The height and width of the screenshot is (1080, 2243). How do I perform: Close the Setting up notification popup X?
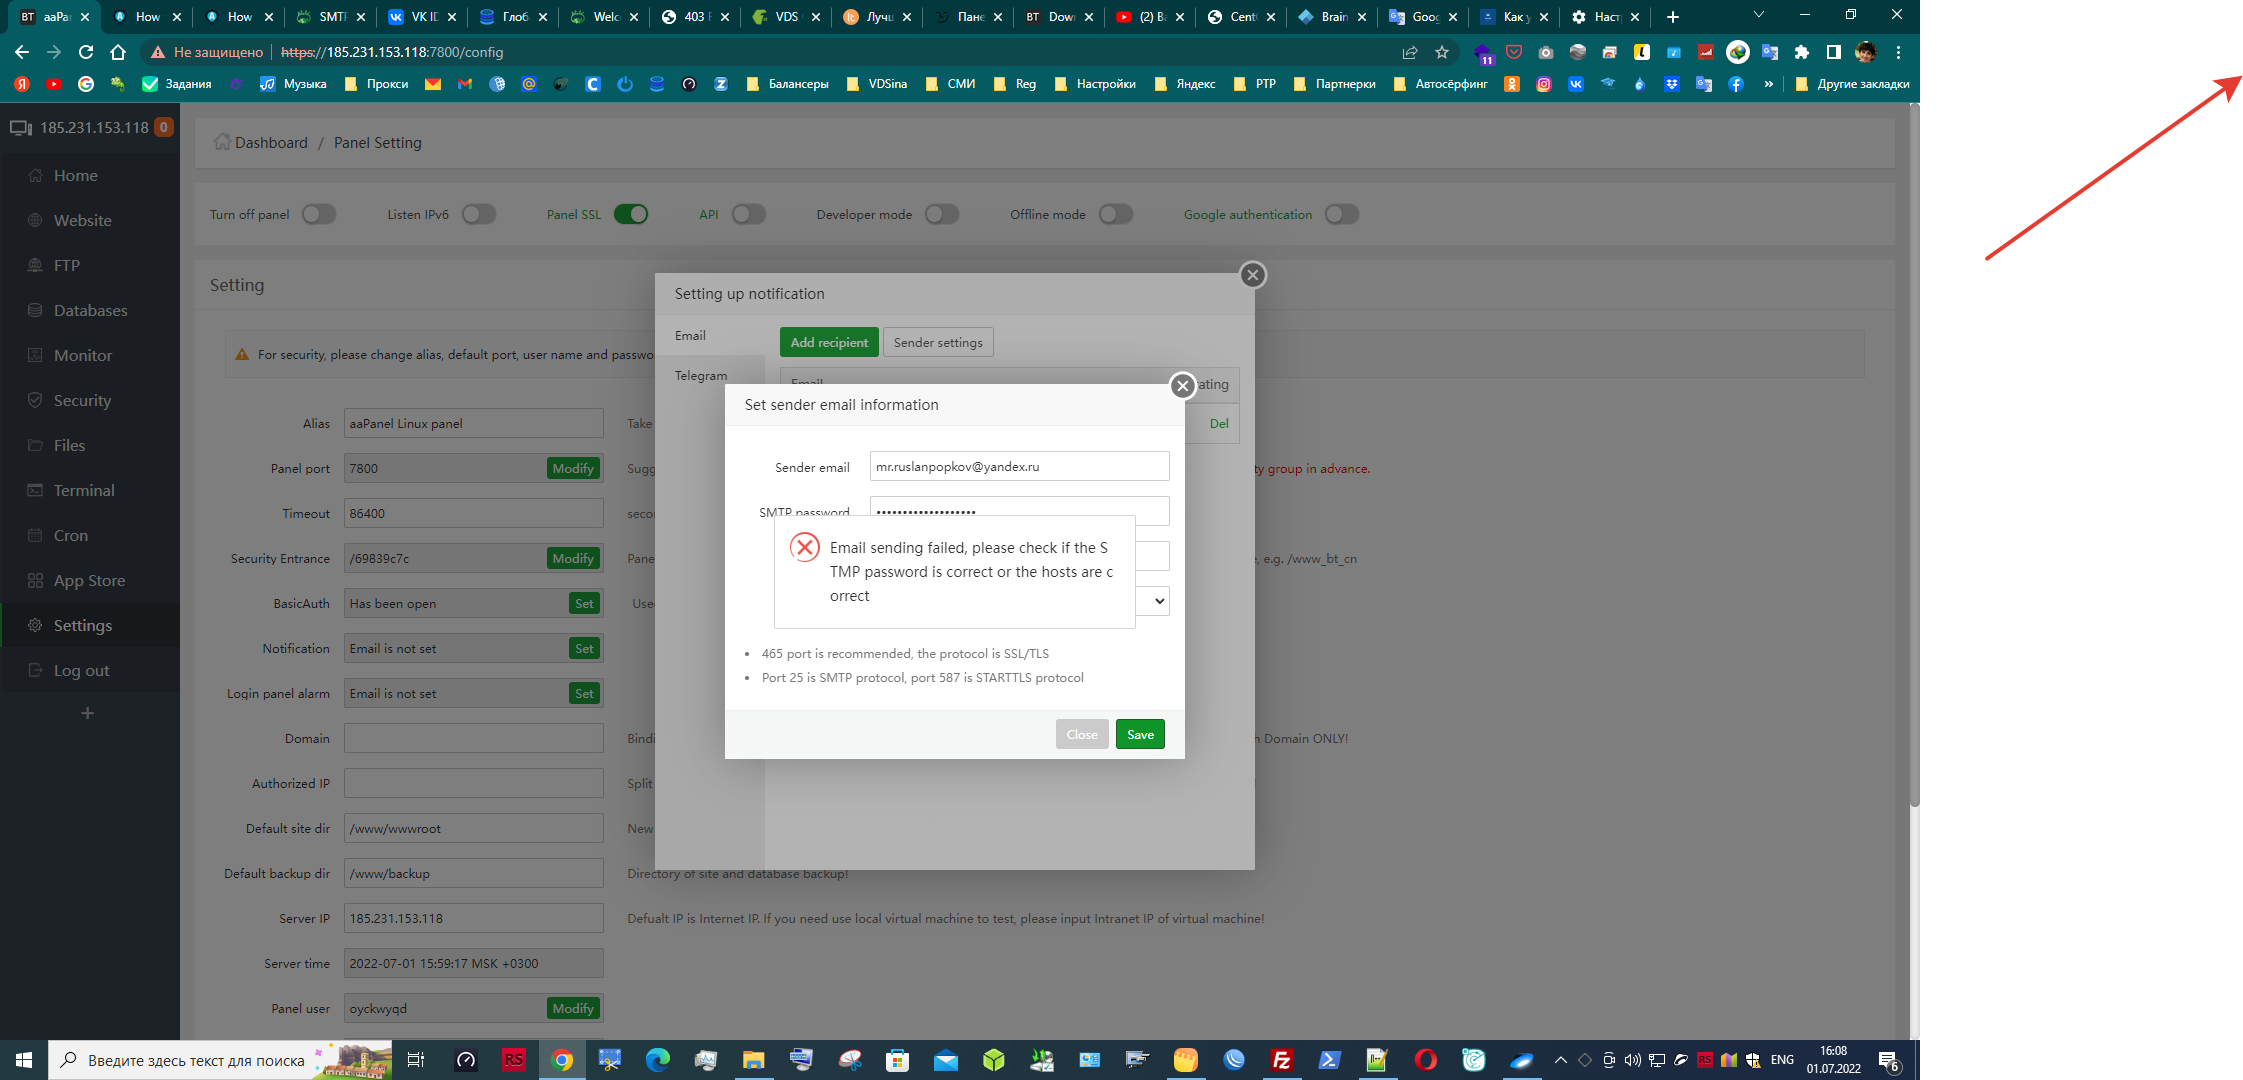(x=1252, y=275)
